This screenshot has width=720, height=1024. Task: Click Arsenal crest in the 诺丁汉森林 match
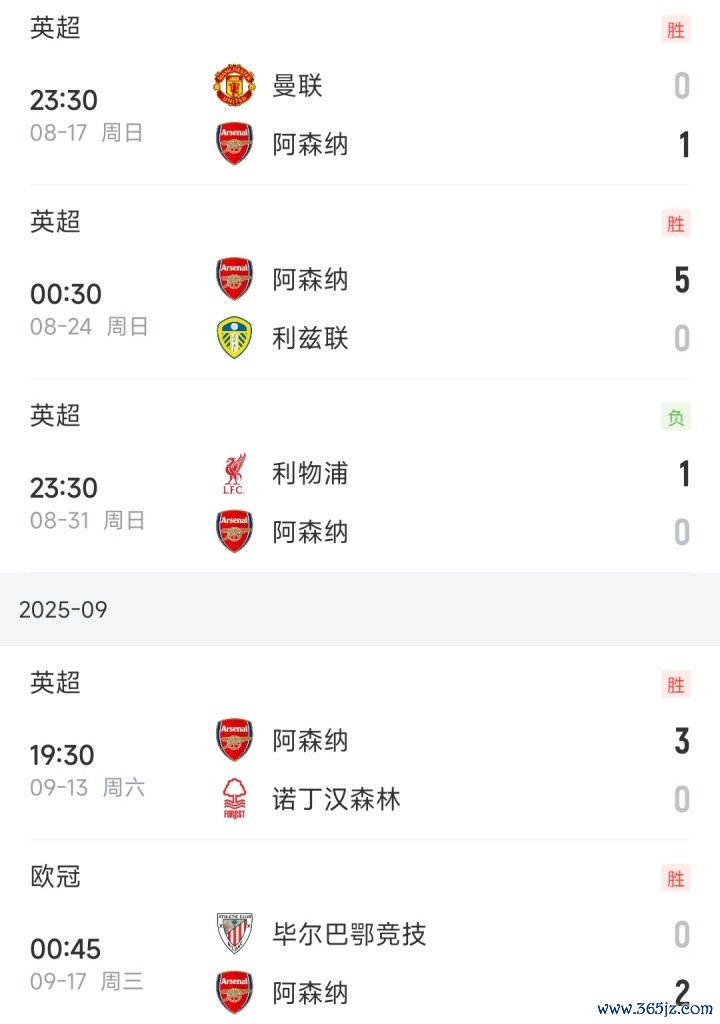click(235, 741)
